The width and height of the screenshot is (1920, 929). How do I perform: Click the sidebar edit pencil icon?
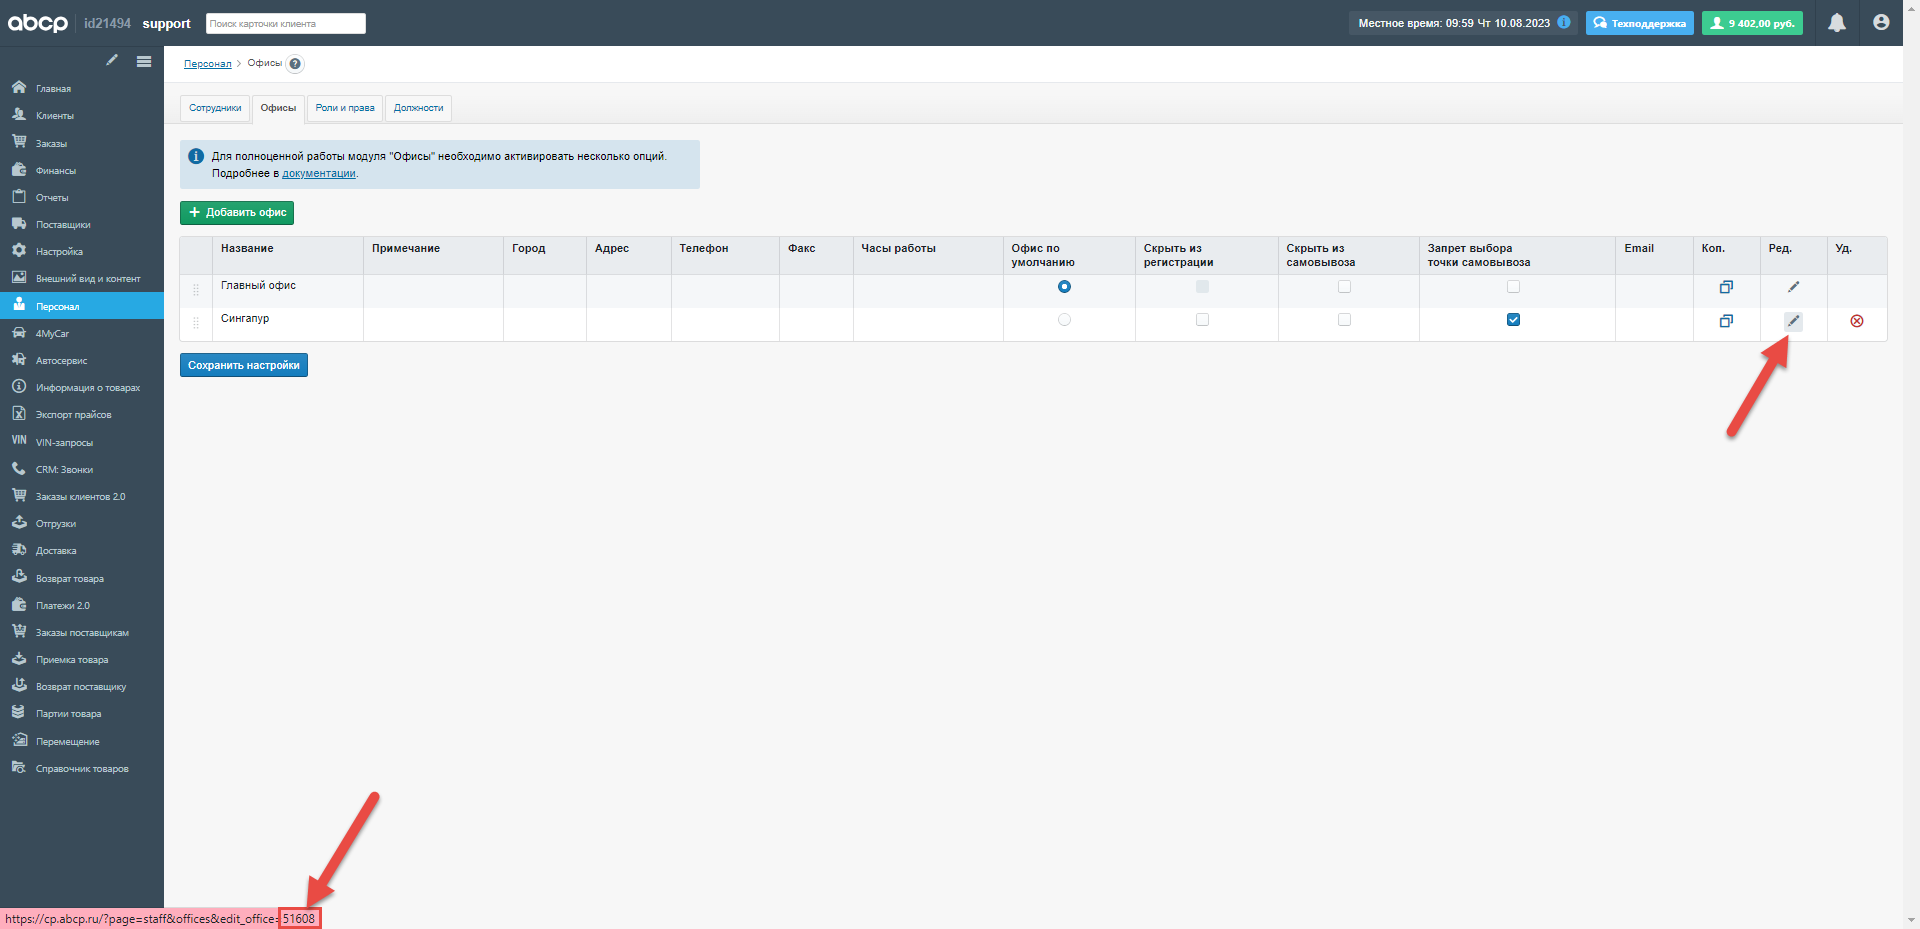pos(112,60)
